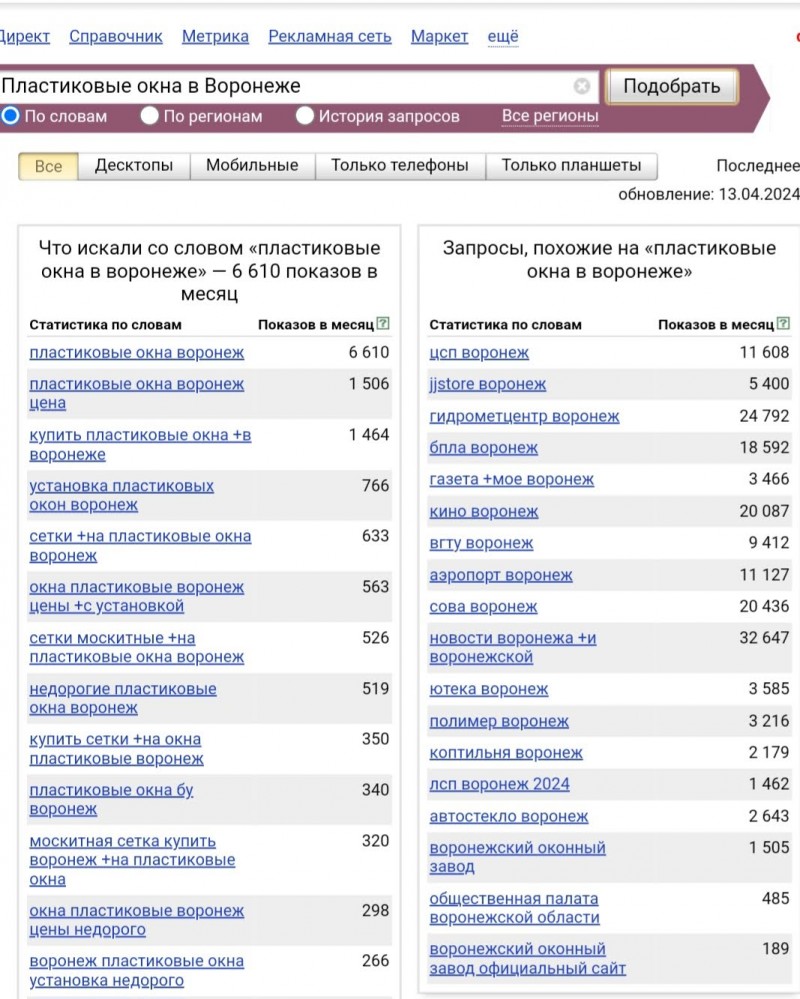Image resolution: width=800 pixels, height=999 pixels.
Task: Click the 32 647 impressions value
Action: [x=764, y=638]
